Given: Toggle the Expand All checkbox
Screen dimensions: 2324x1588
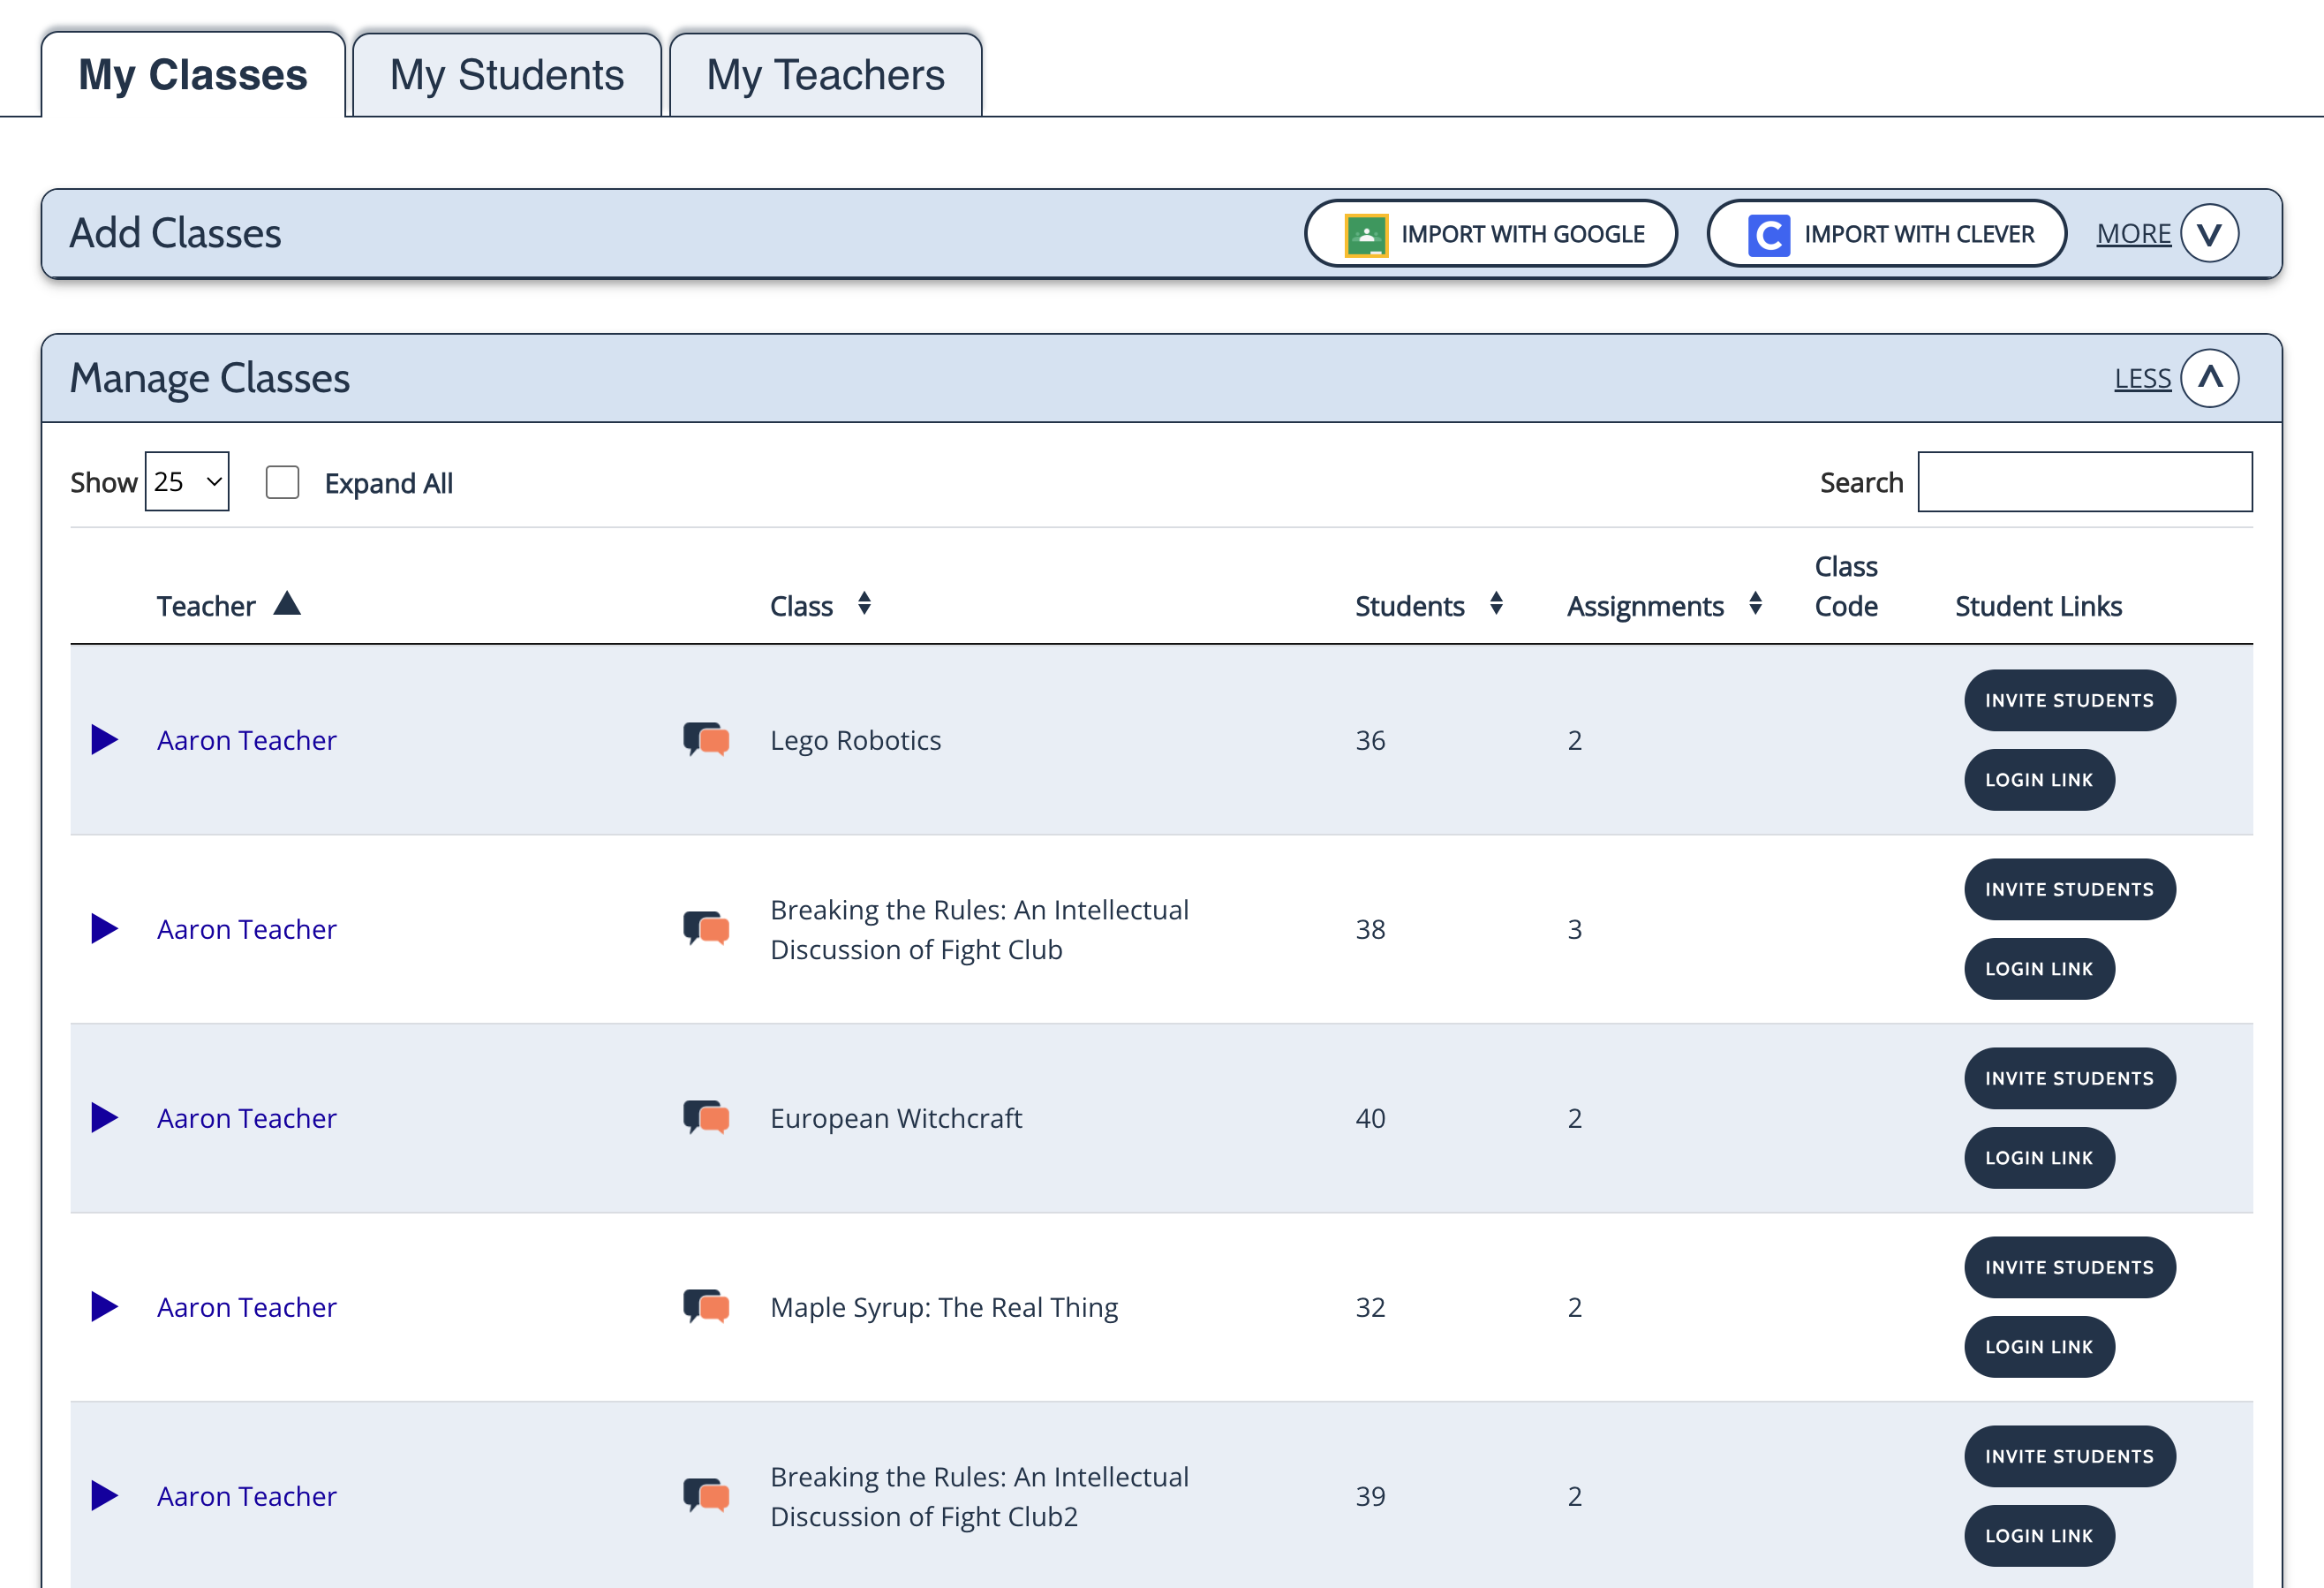Looking at the screenshot, I should [x=282, y=482].
